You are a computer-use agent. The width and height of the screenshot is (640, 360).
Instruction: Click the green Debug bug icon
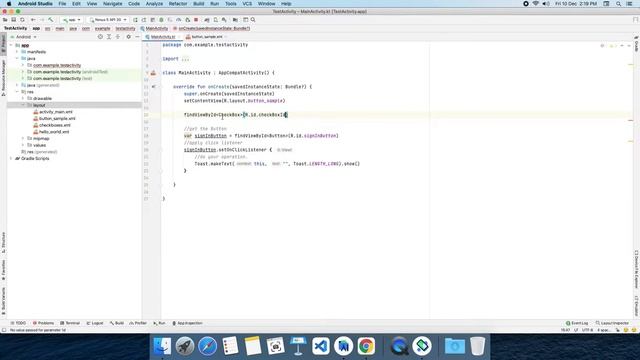161,20
